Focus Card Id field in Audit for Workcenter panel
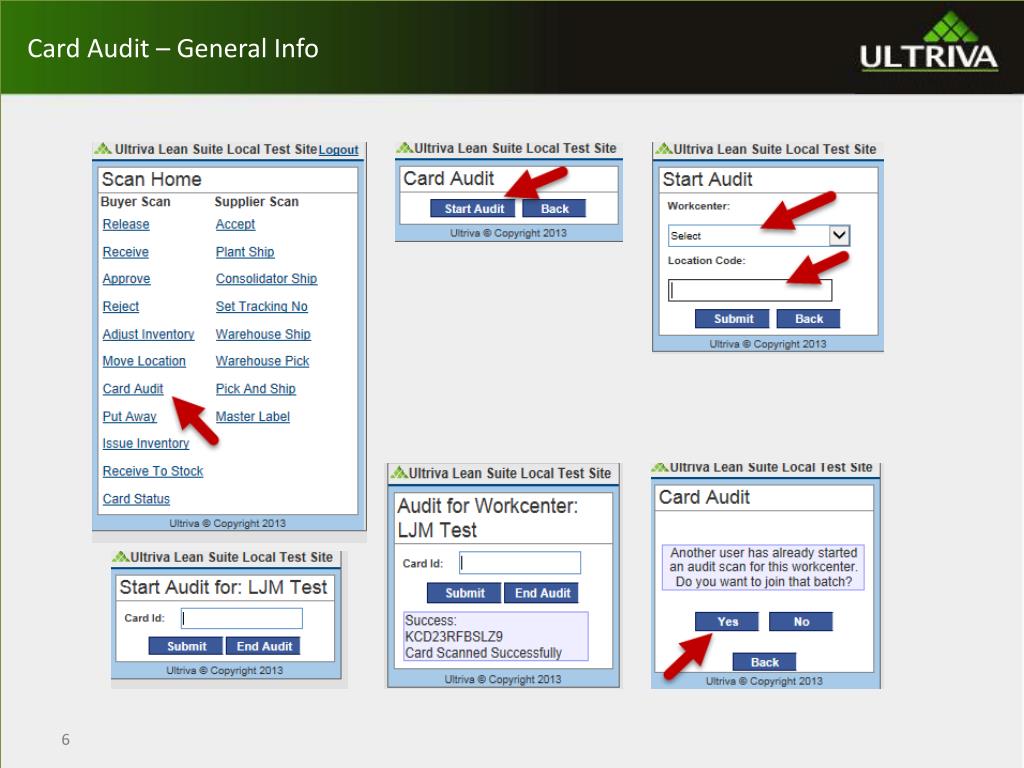This screenshot has height=768, width=1024. pyautogui.click(x=520, y=563)
